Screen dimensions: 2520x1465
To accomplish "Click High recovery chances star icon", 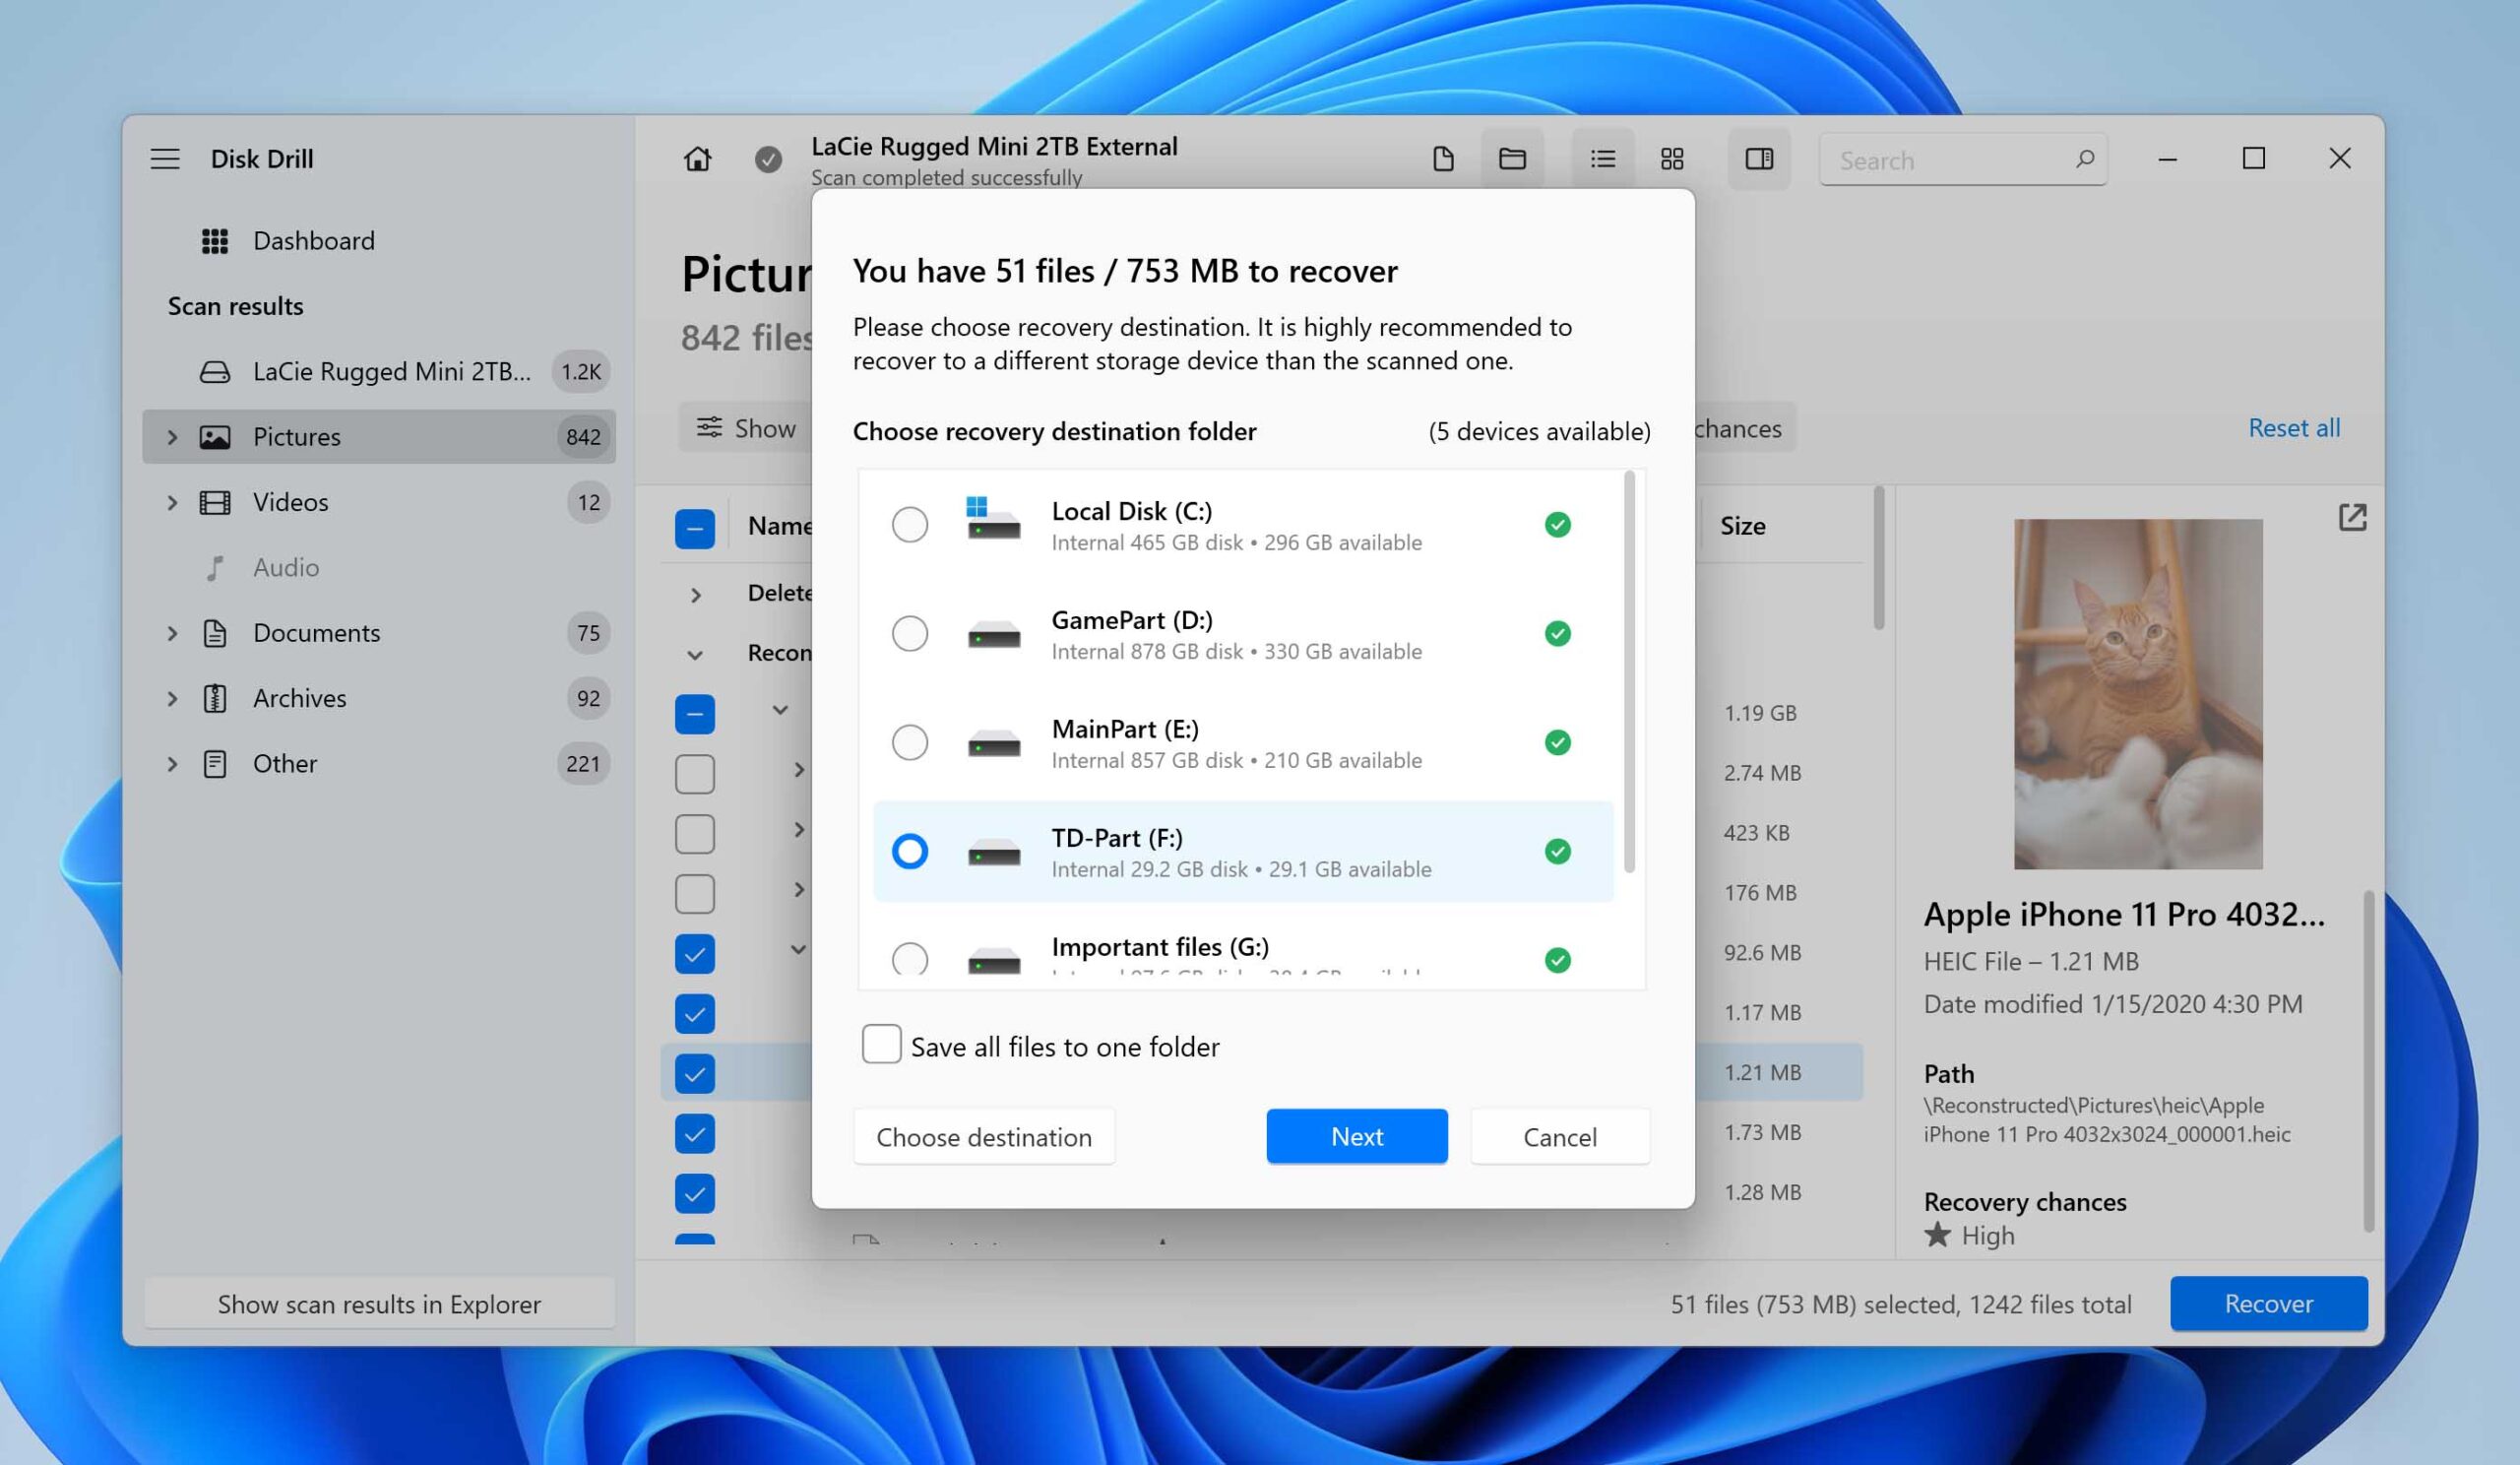I will (x=1937, y=1235).
